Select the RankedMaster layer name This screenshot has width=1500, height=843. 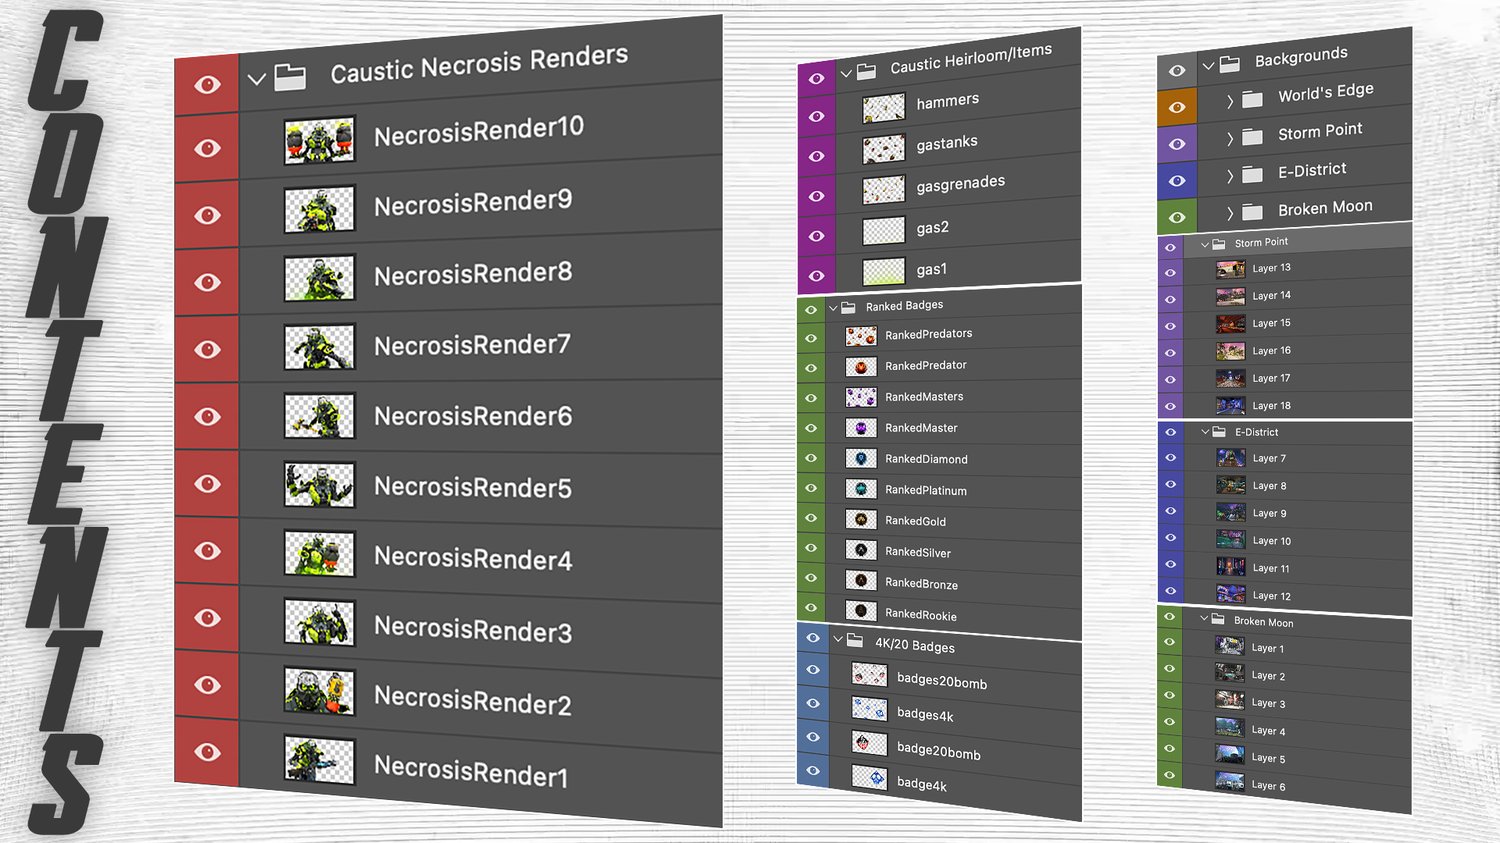(x=921, y=427)
